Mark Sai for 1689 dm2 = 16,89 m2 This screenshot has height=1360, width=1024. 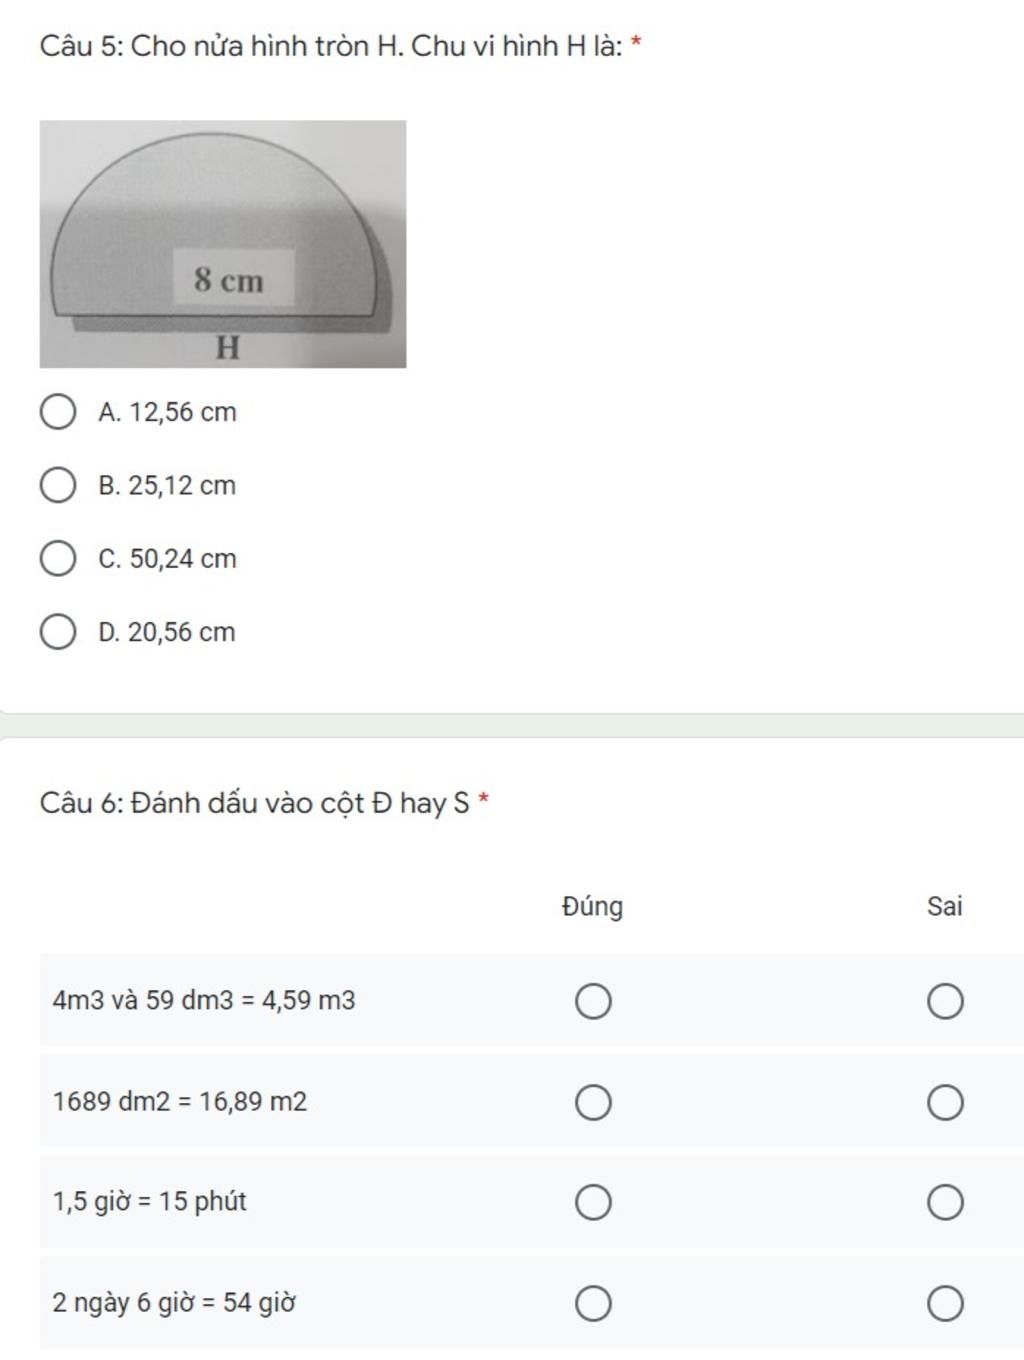coord(945,1102)
